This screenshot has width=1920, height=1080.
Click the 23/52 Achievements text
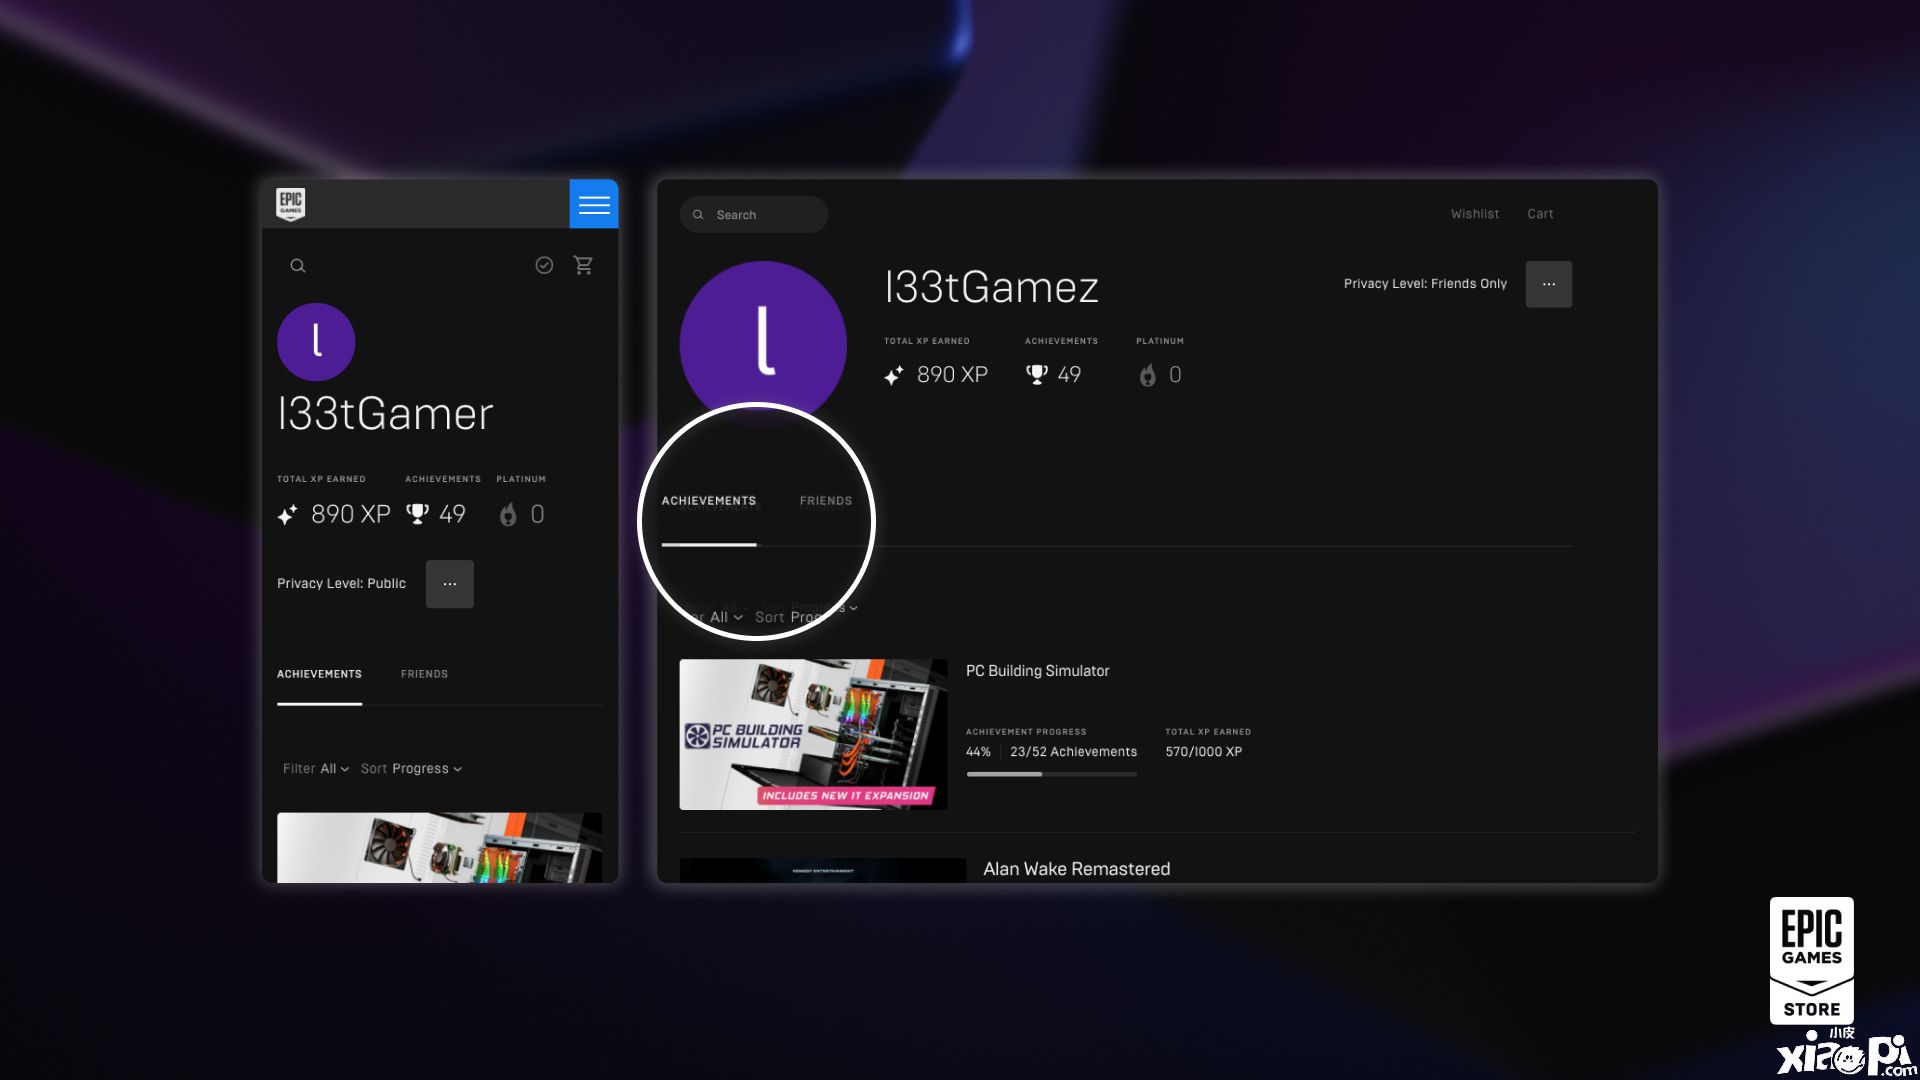tap(1073, 752)
